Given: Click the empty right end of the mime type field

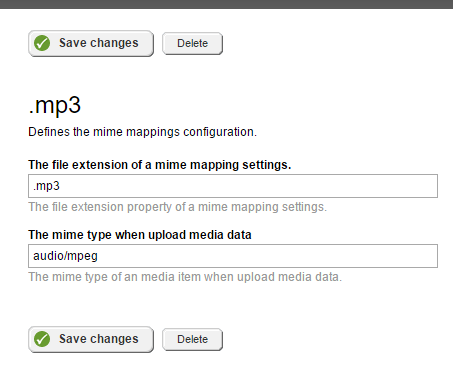Looking at the screenshot, I should [x=400, y=256].
